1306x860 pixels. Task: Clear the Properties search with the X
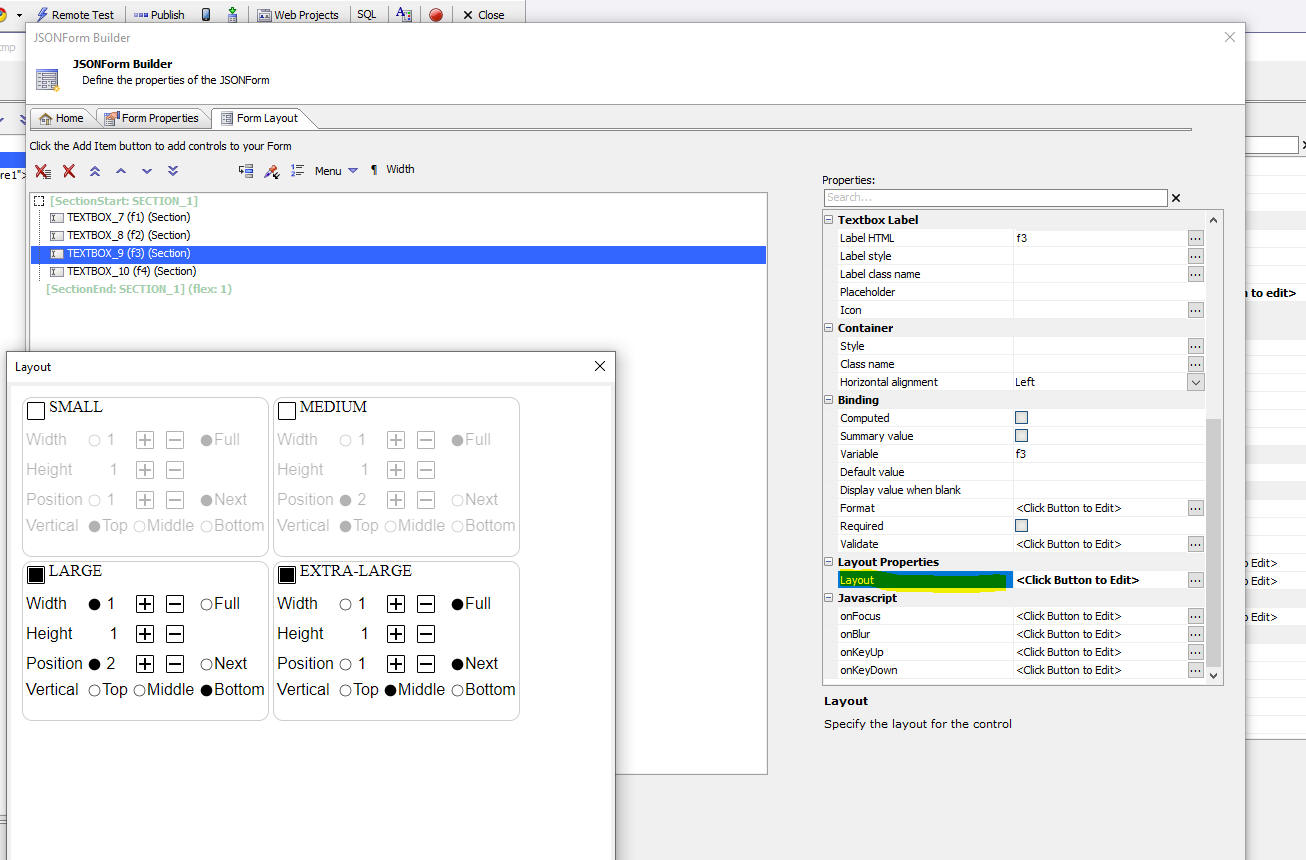(x=1176, y=198)
